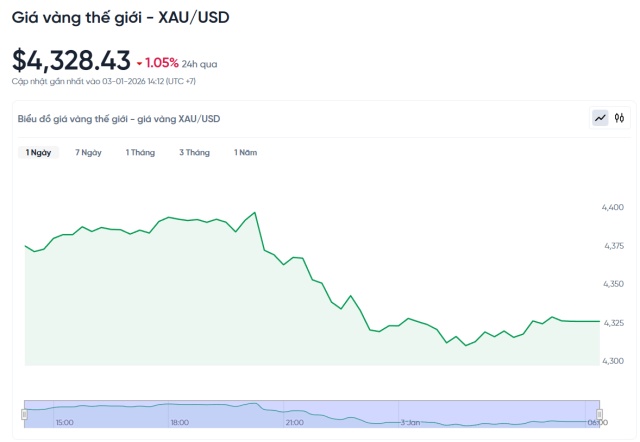The width and height of the screenshot is (640, 442).
Task: Click the last update timestamp text
Action: [x=118, y=80]
